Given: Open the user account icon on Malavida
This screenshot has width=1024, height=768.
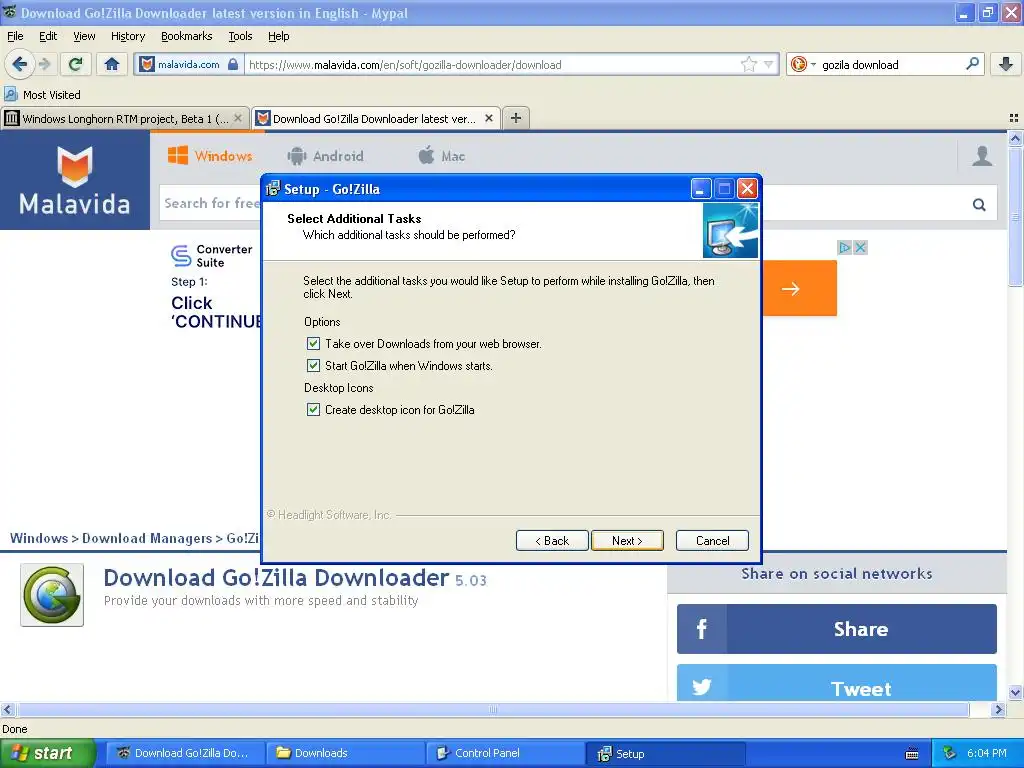Looking at the screenshot, I should click(x=982, y=156).
